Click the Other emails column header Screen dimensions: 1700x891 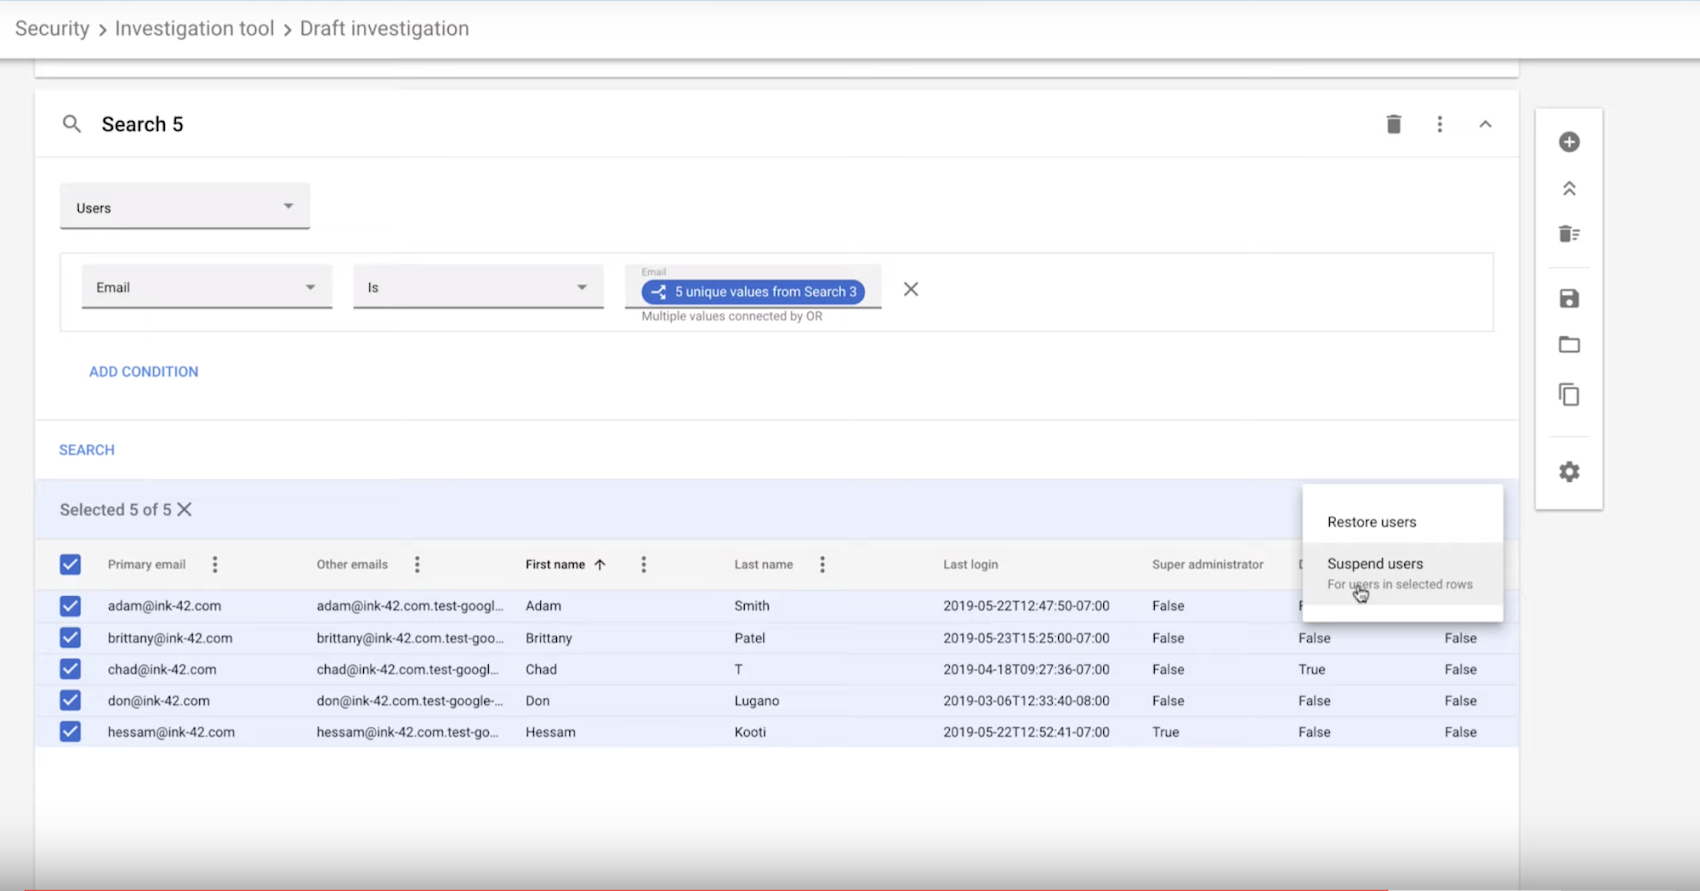coord(352,565)
